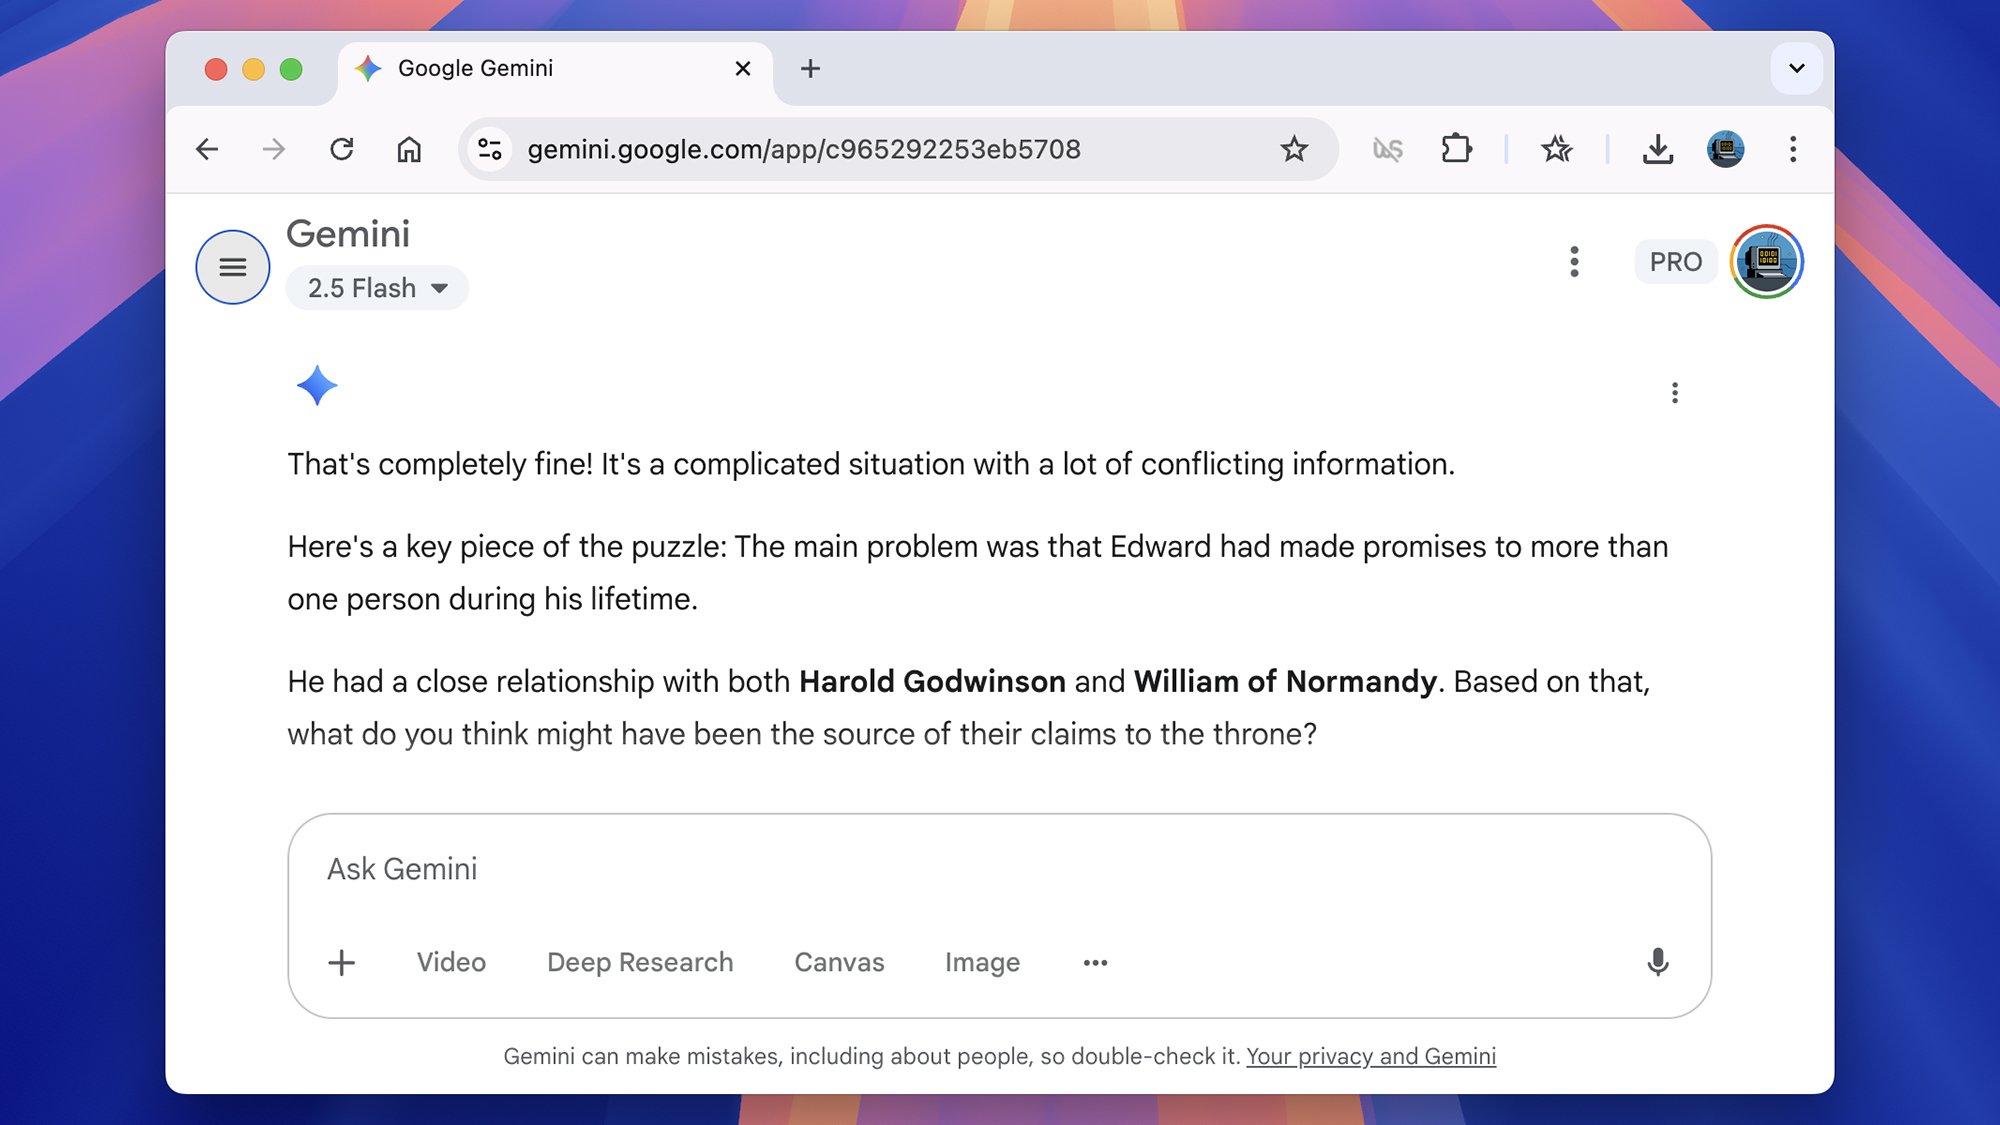Open the tab search chevron dropdown
This screenshot has height=1125, width=2000.
pyautogui.click(x=1796, y=68)
